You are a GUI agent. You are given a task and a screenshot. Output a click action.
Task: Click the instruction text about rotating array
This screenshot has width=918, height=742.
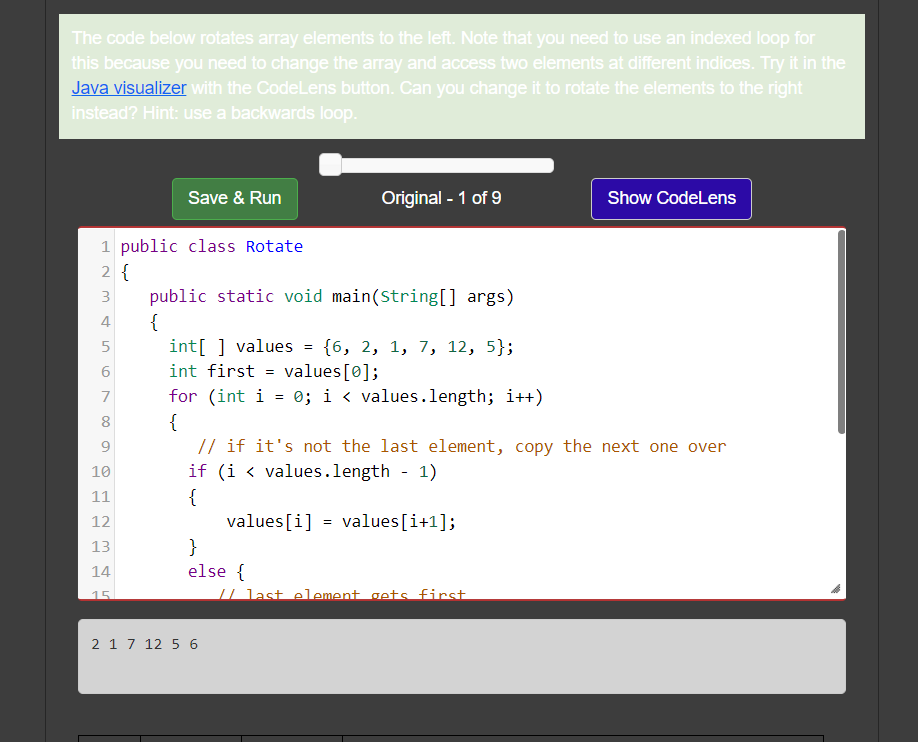coord(458,75)
